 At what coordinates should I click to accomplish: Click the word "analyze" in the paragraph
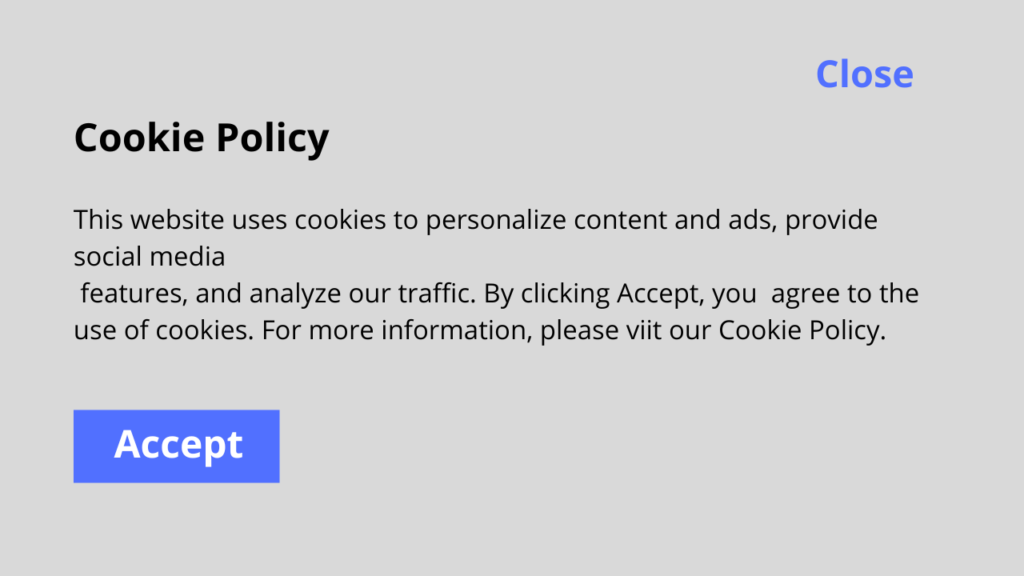tap(291, 294)
